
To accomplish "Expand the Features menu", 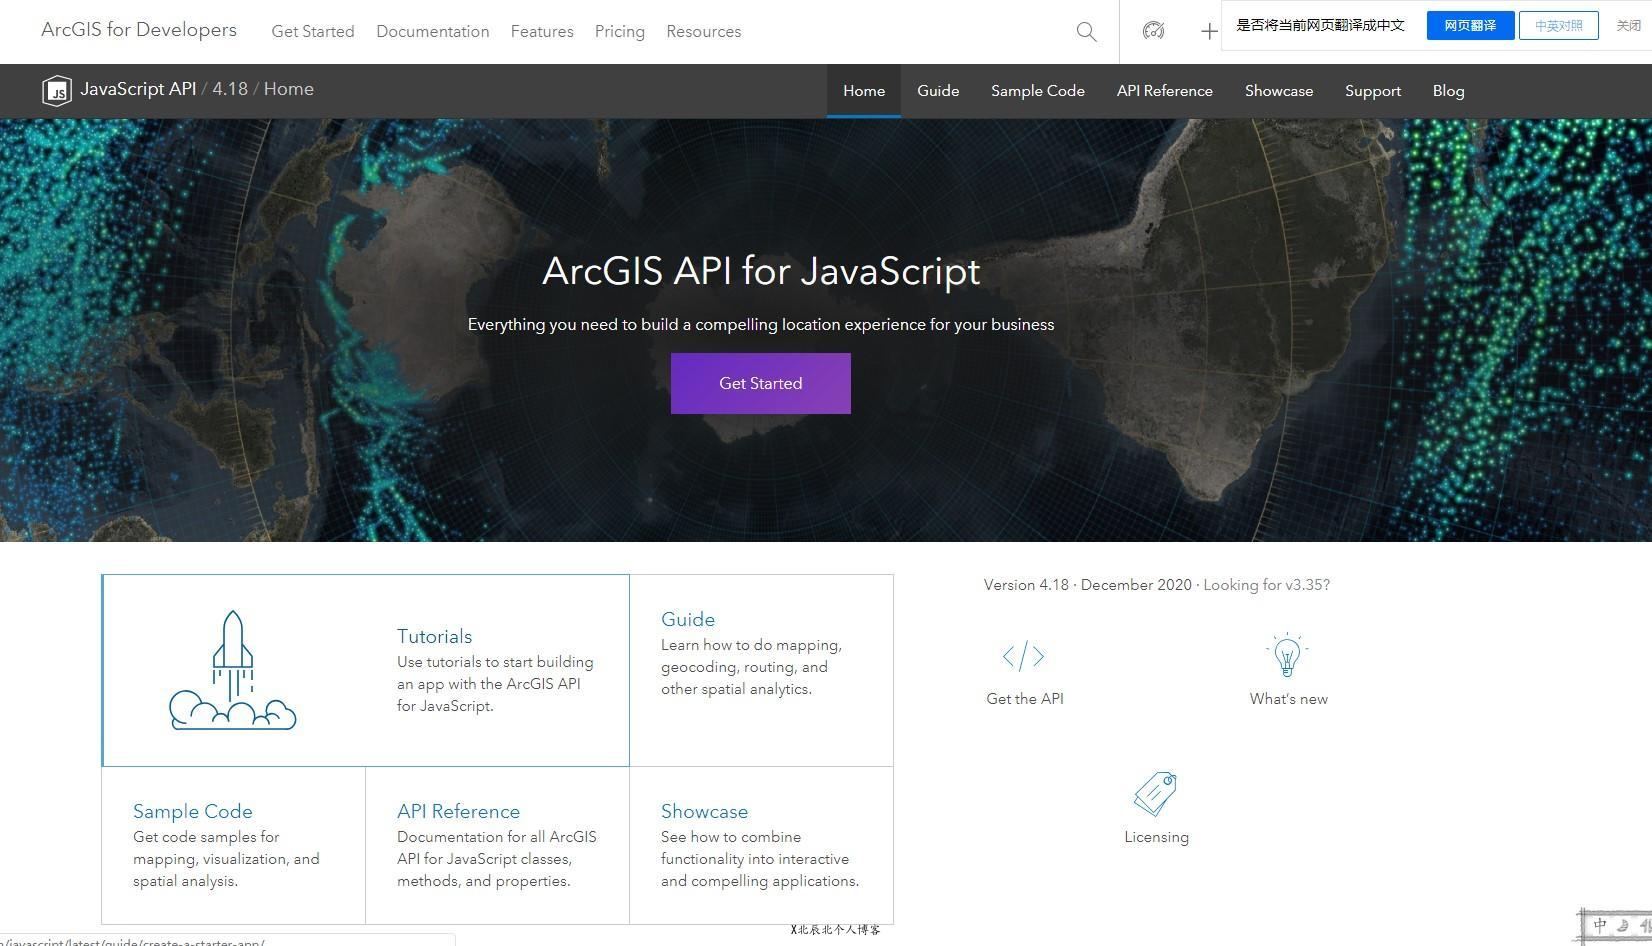I will tap(541, 32).
